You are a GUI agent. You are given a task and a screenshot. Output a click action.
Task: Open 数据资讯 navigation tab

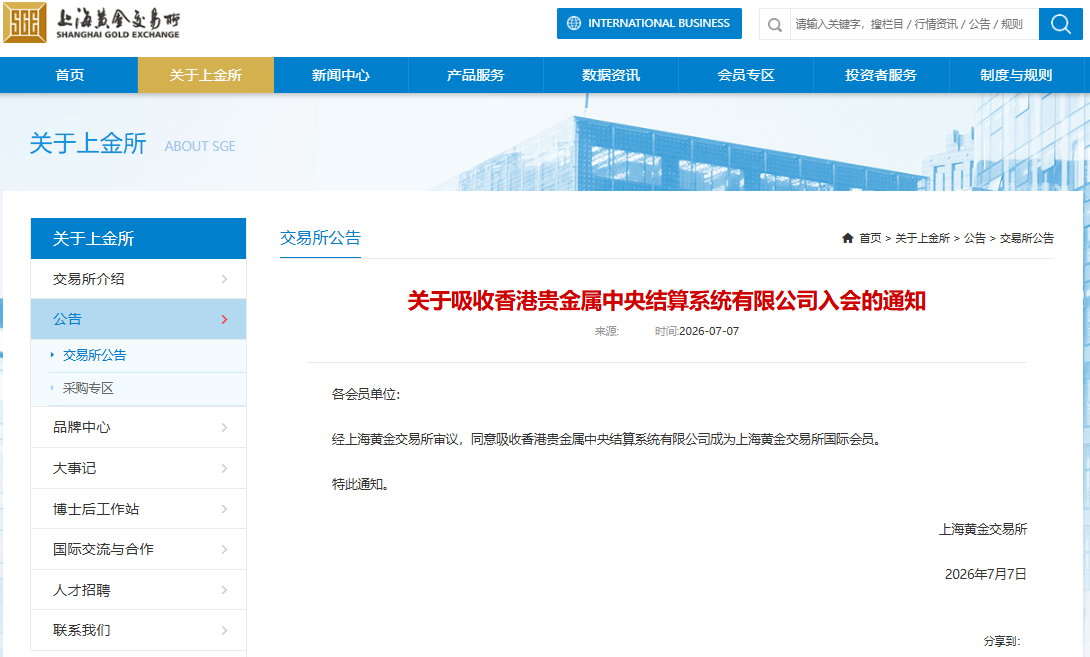610,75
